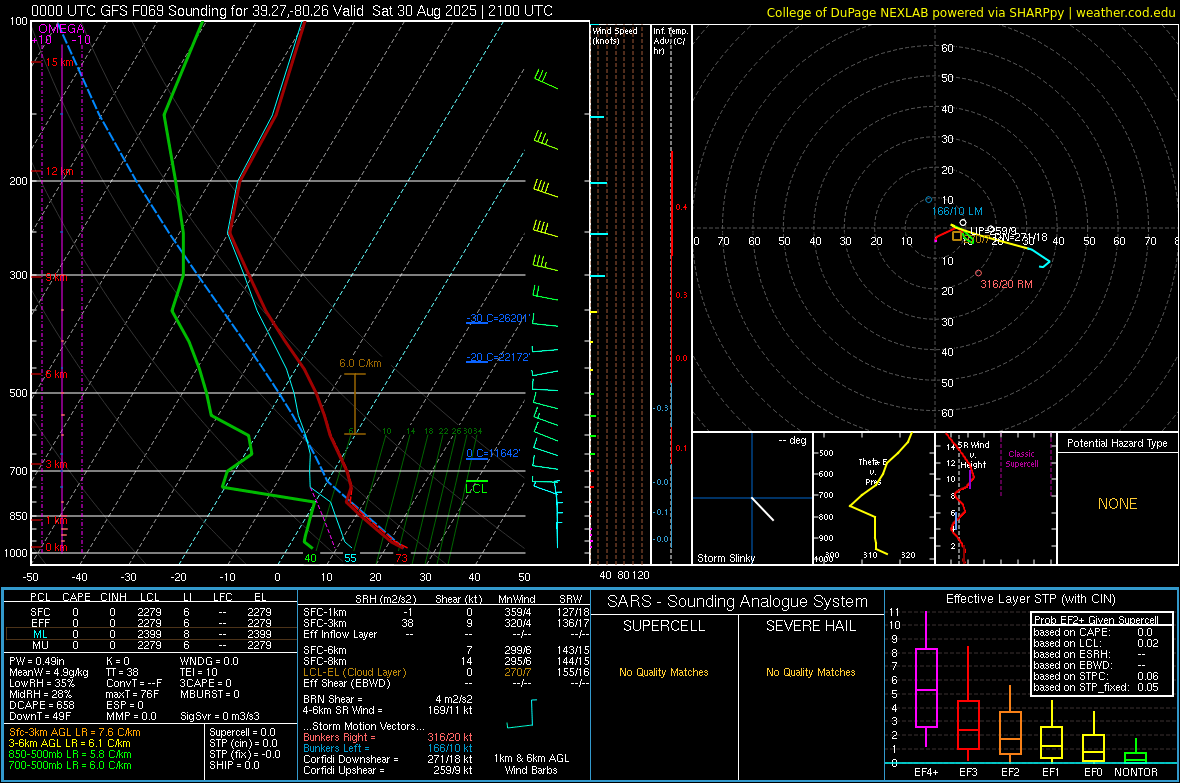Select the MU parcel row
Image resolution: width=1180 pixels, height=783 pixels.
(150, 645)
